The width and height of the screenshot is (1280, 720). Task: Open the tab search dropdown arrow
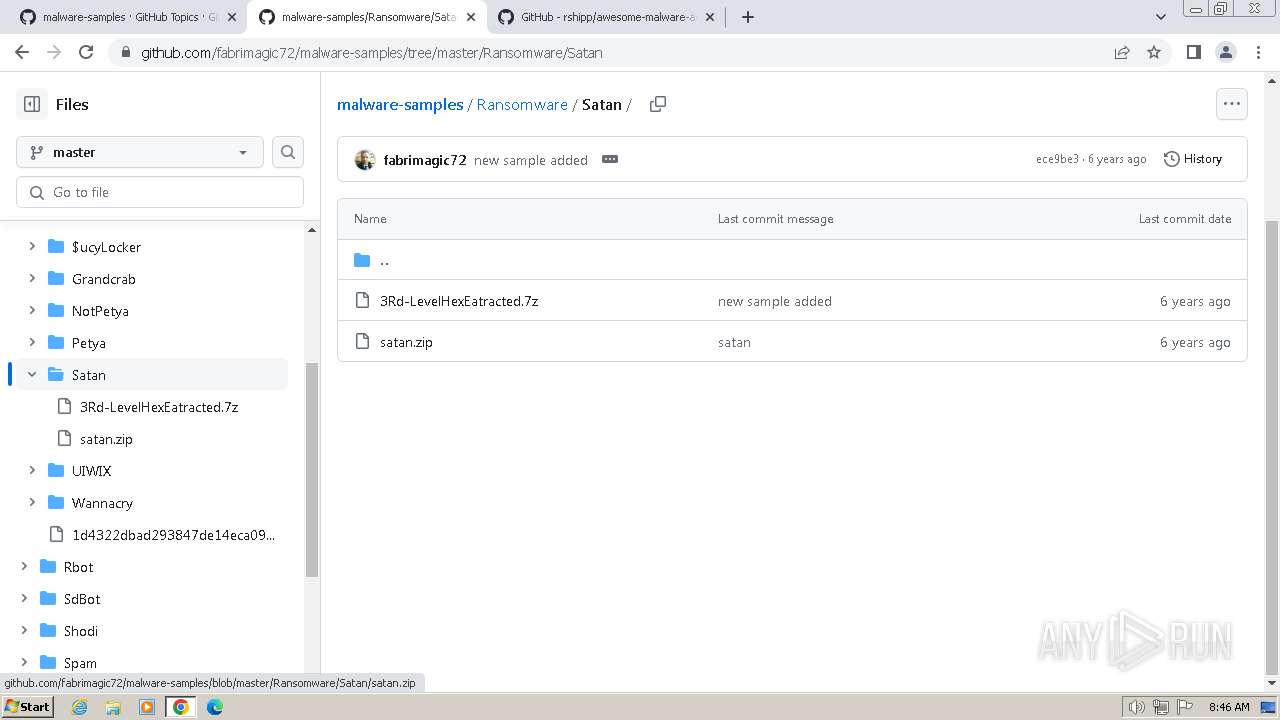(x=1161, y=17)
